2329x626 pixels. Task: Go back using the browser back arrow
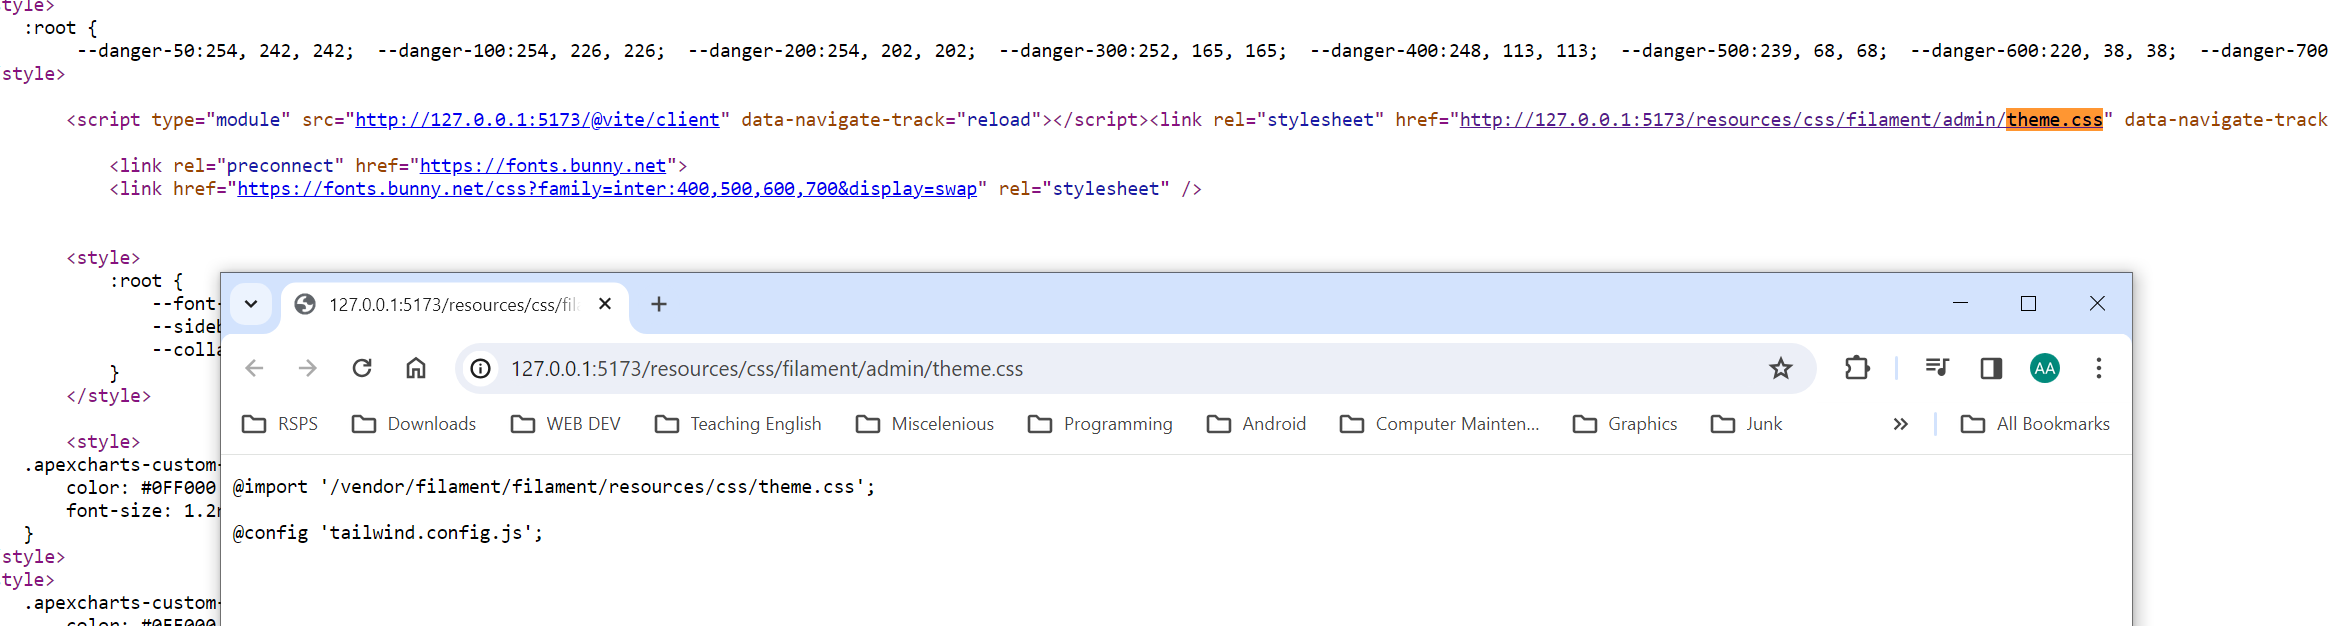254,368
